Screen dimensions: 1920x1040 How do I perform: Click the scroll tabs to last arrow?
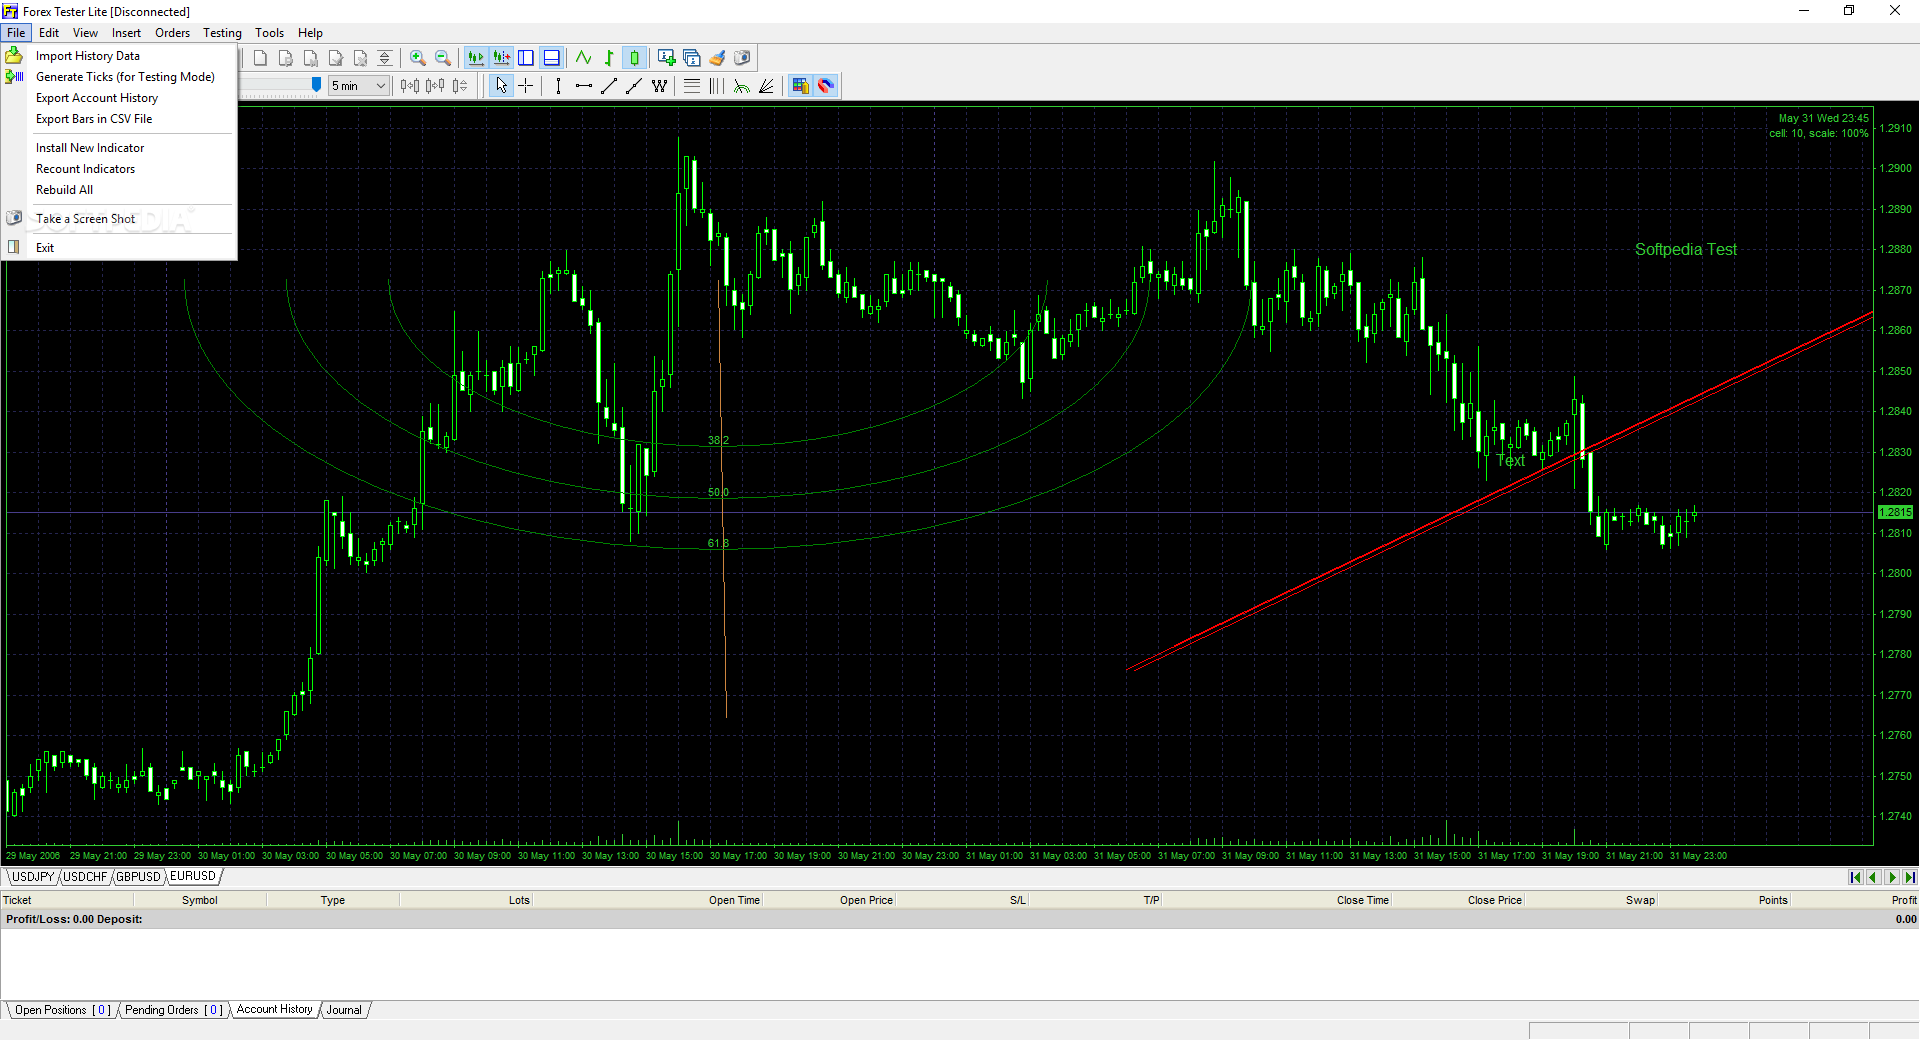point(1910,878)
